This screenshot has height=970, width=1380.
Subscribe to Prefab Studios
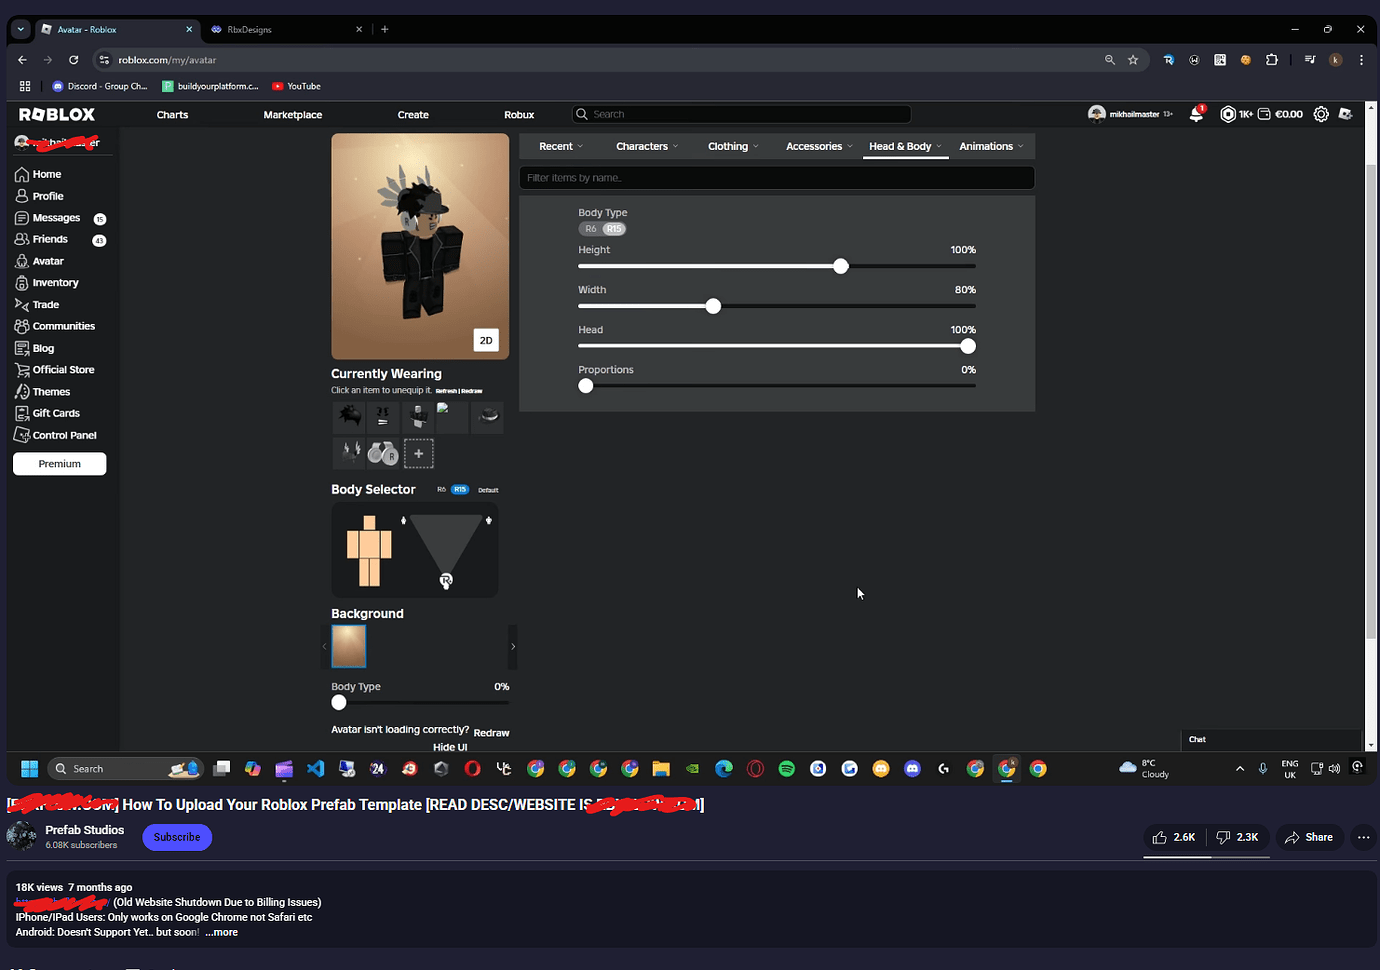pyautogui.click(x=177, y=837)
